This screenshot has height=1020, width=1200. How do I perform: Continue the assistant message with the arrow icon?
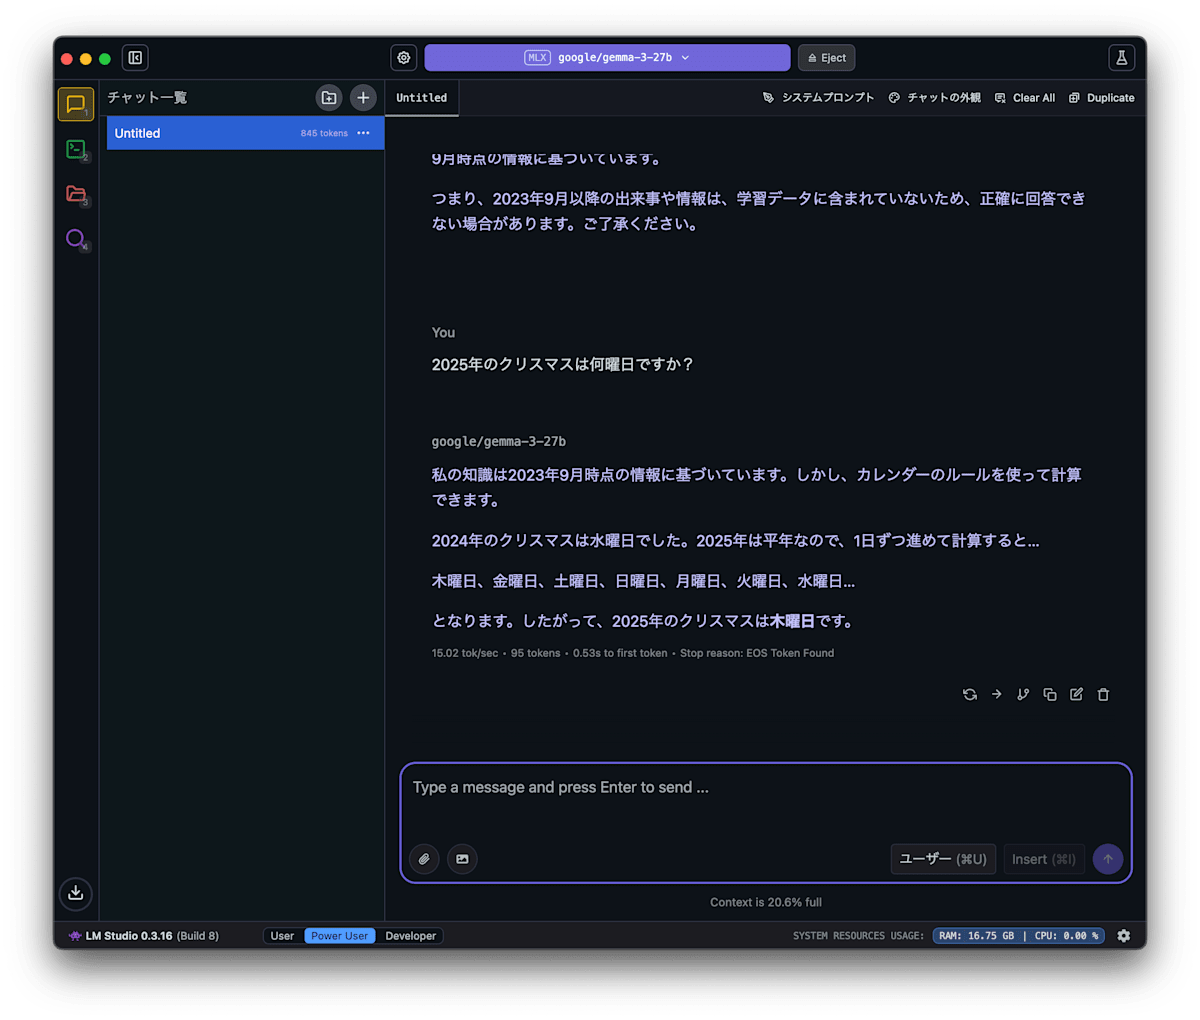(997, 694)
